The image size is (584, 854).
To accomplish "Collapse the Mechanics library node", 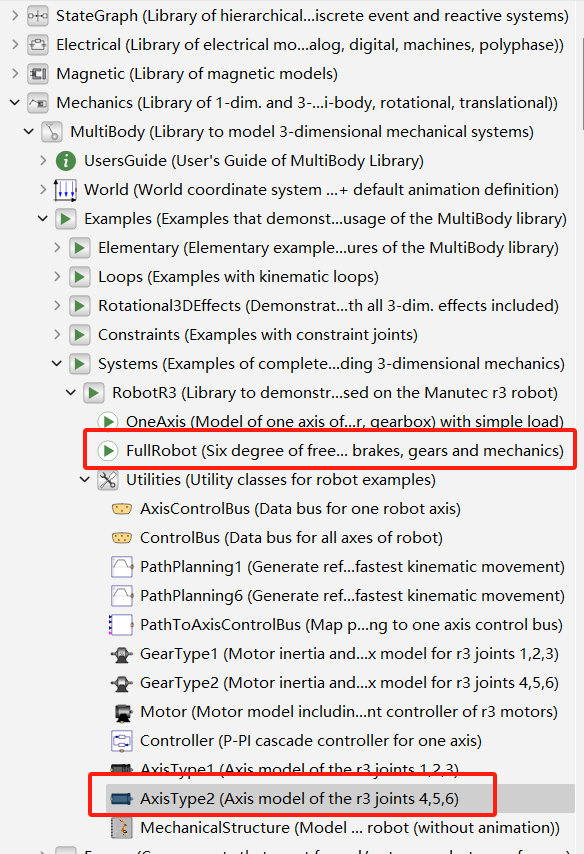I will click(15, 102).
